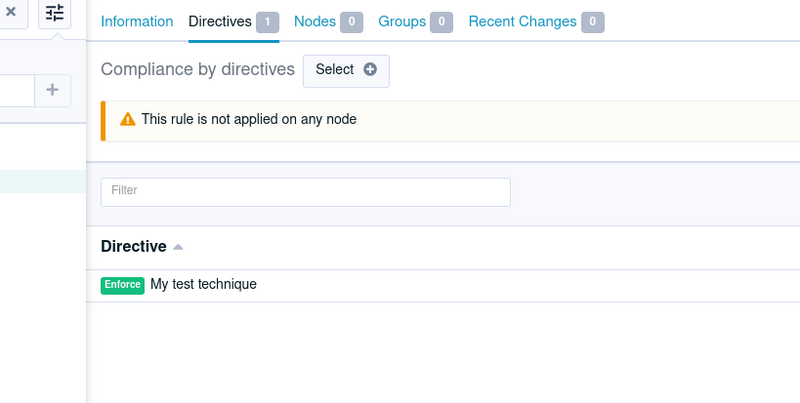Click the green Enforce badge
This screenshot has height=403, width=800.
pos(122,285)
